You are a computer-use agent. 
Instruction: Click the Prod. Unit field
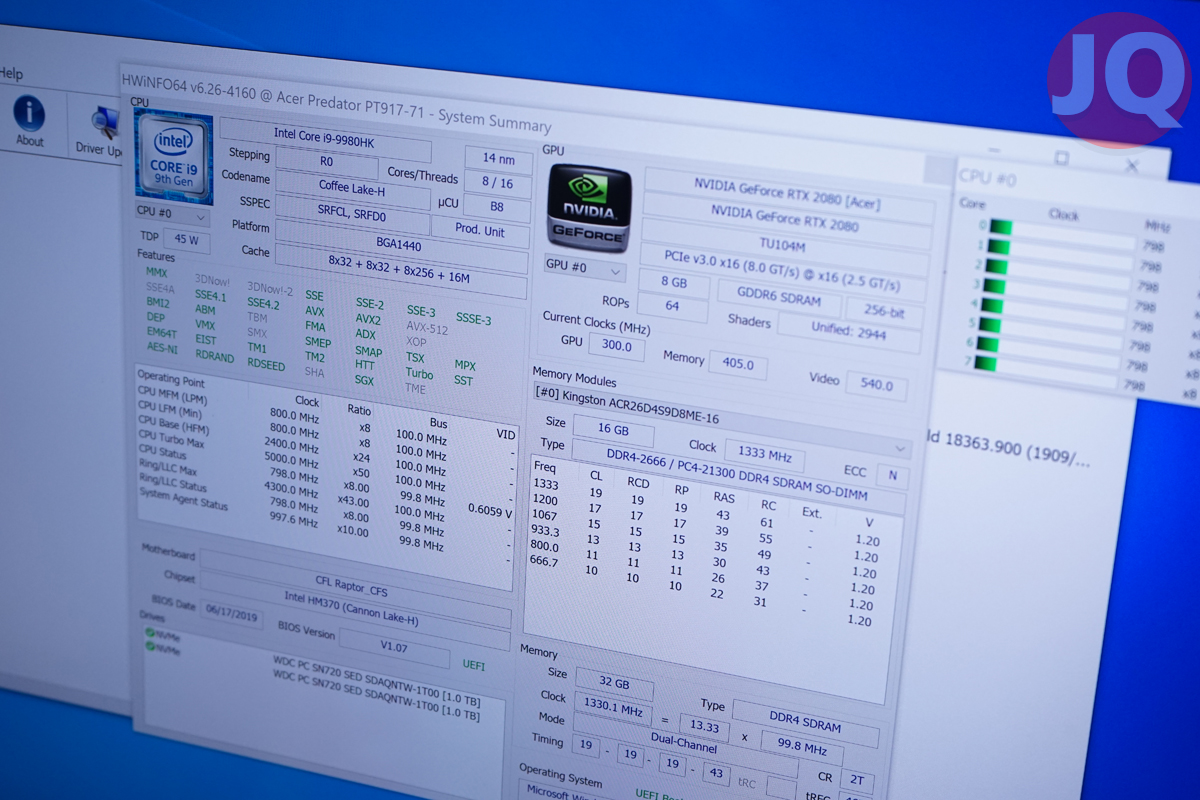pyautogui.click(x=480, y=232)
